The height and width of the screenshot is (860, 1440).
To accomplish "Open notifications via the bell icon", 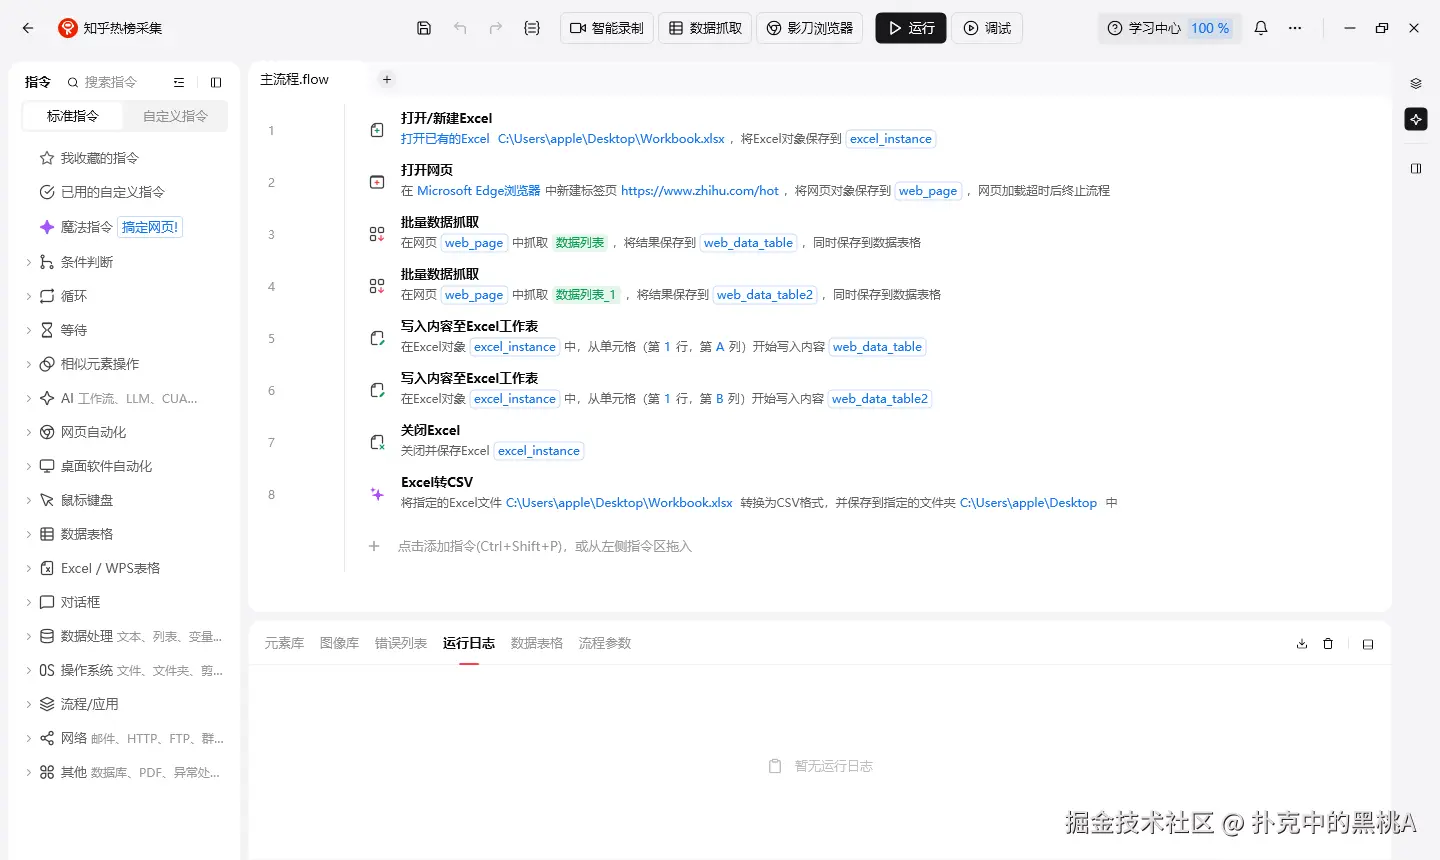I will 1261,28.
